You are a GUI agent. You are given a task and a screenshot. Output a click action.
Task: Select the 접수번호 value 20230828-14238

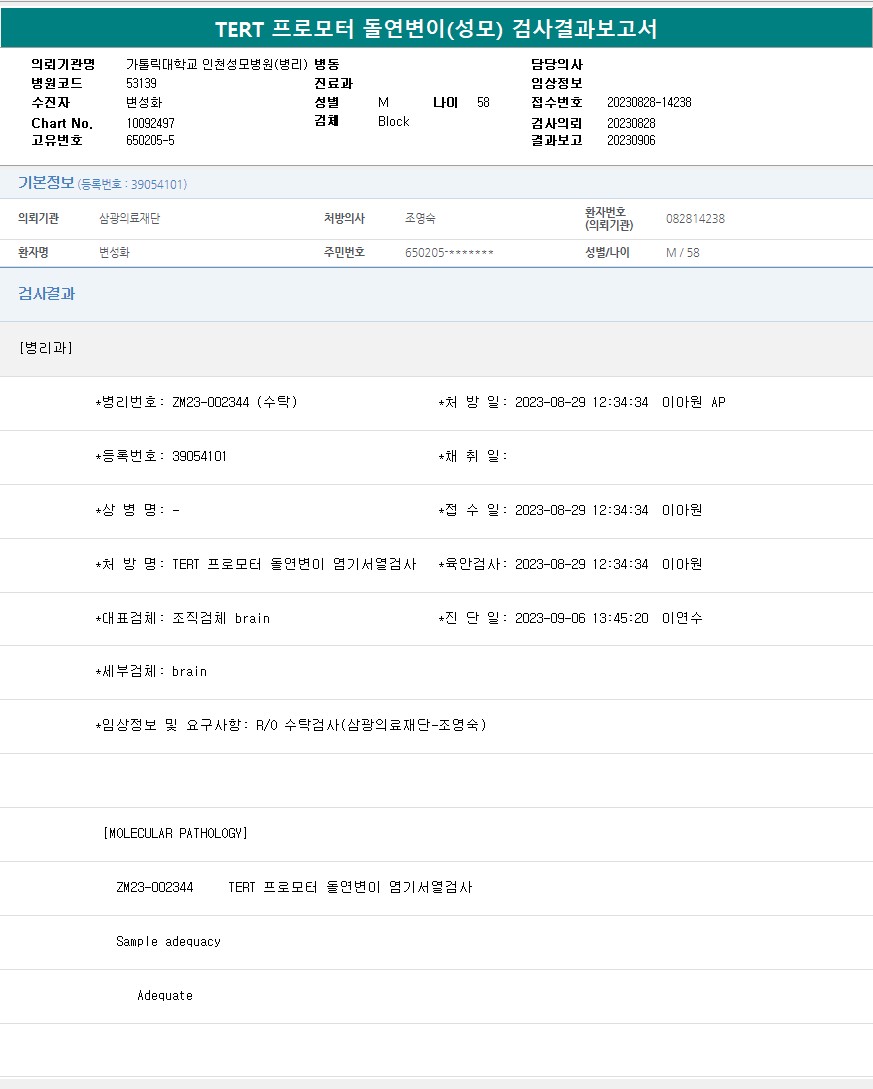click(649, 102)
